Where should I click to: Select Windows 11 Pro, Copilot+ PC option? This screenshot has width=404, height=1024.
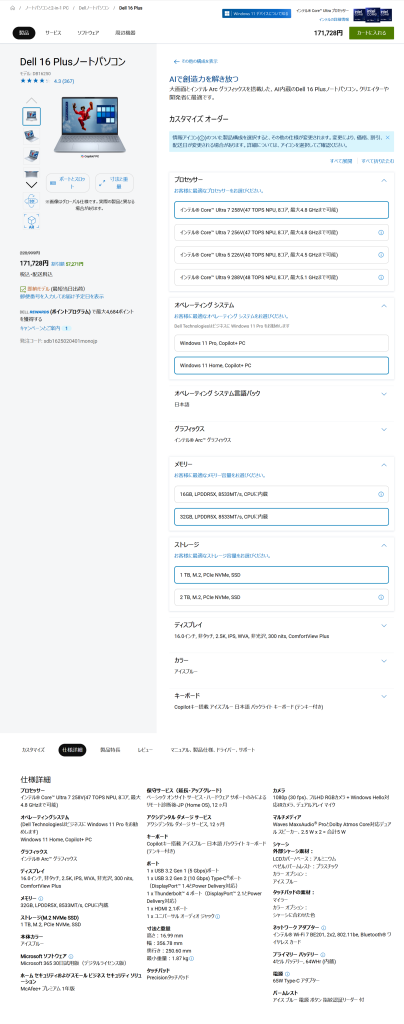281,343
